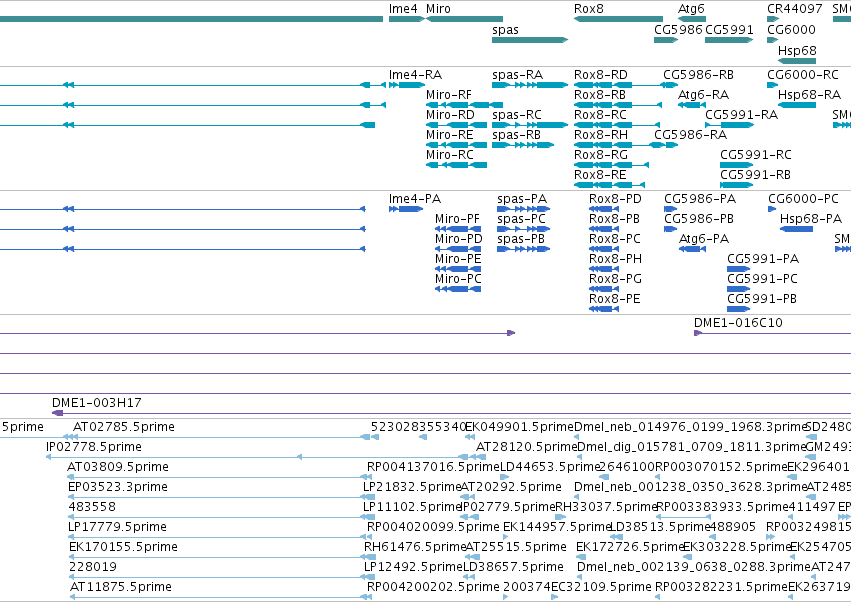Click transcript label "CG6000-RC"
The width and height of the screenshot is (851, 602).
click(x=803, y=75)
